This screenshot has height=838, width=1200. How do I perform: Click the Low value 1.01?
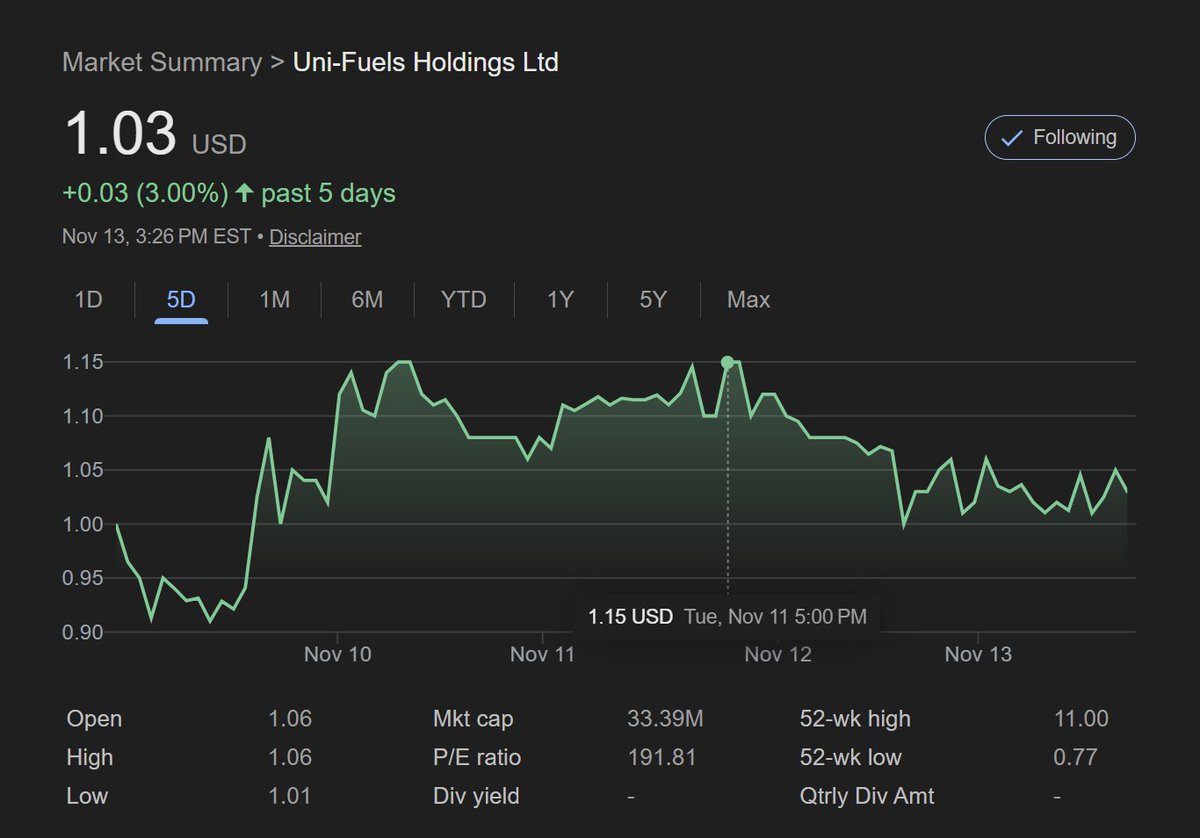(290, 796)
